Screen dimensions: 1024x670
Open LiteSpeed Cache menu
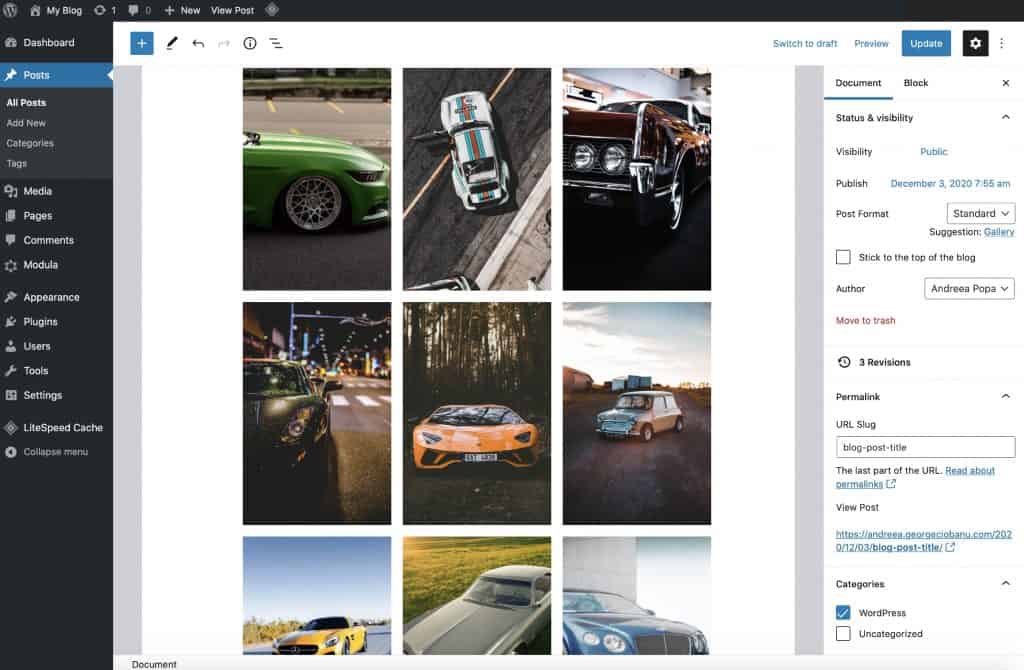pyautogui.click(x=56, y=428)
